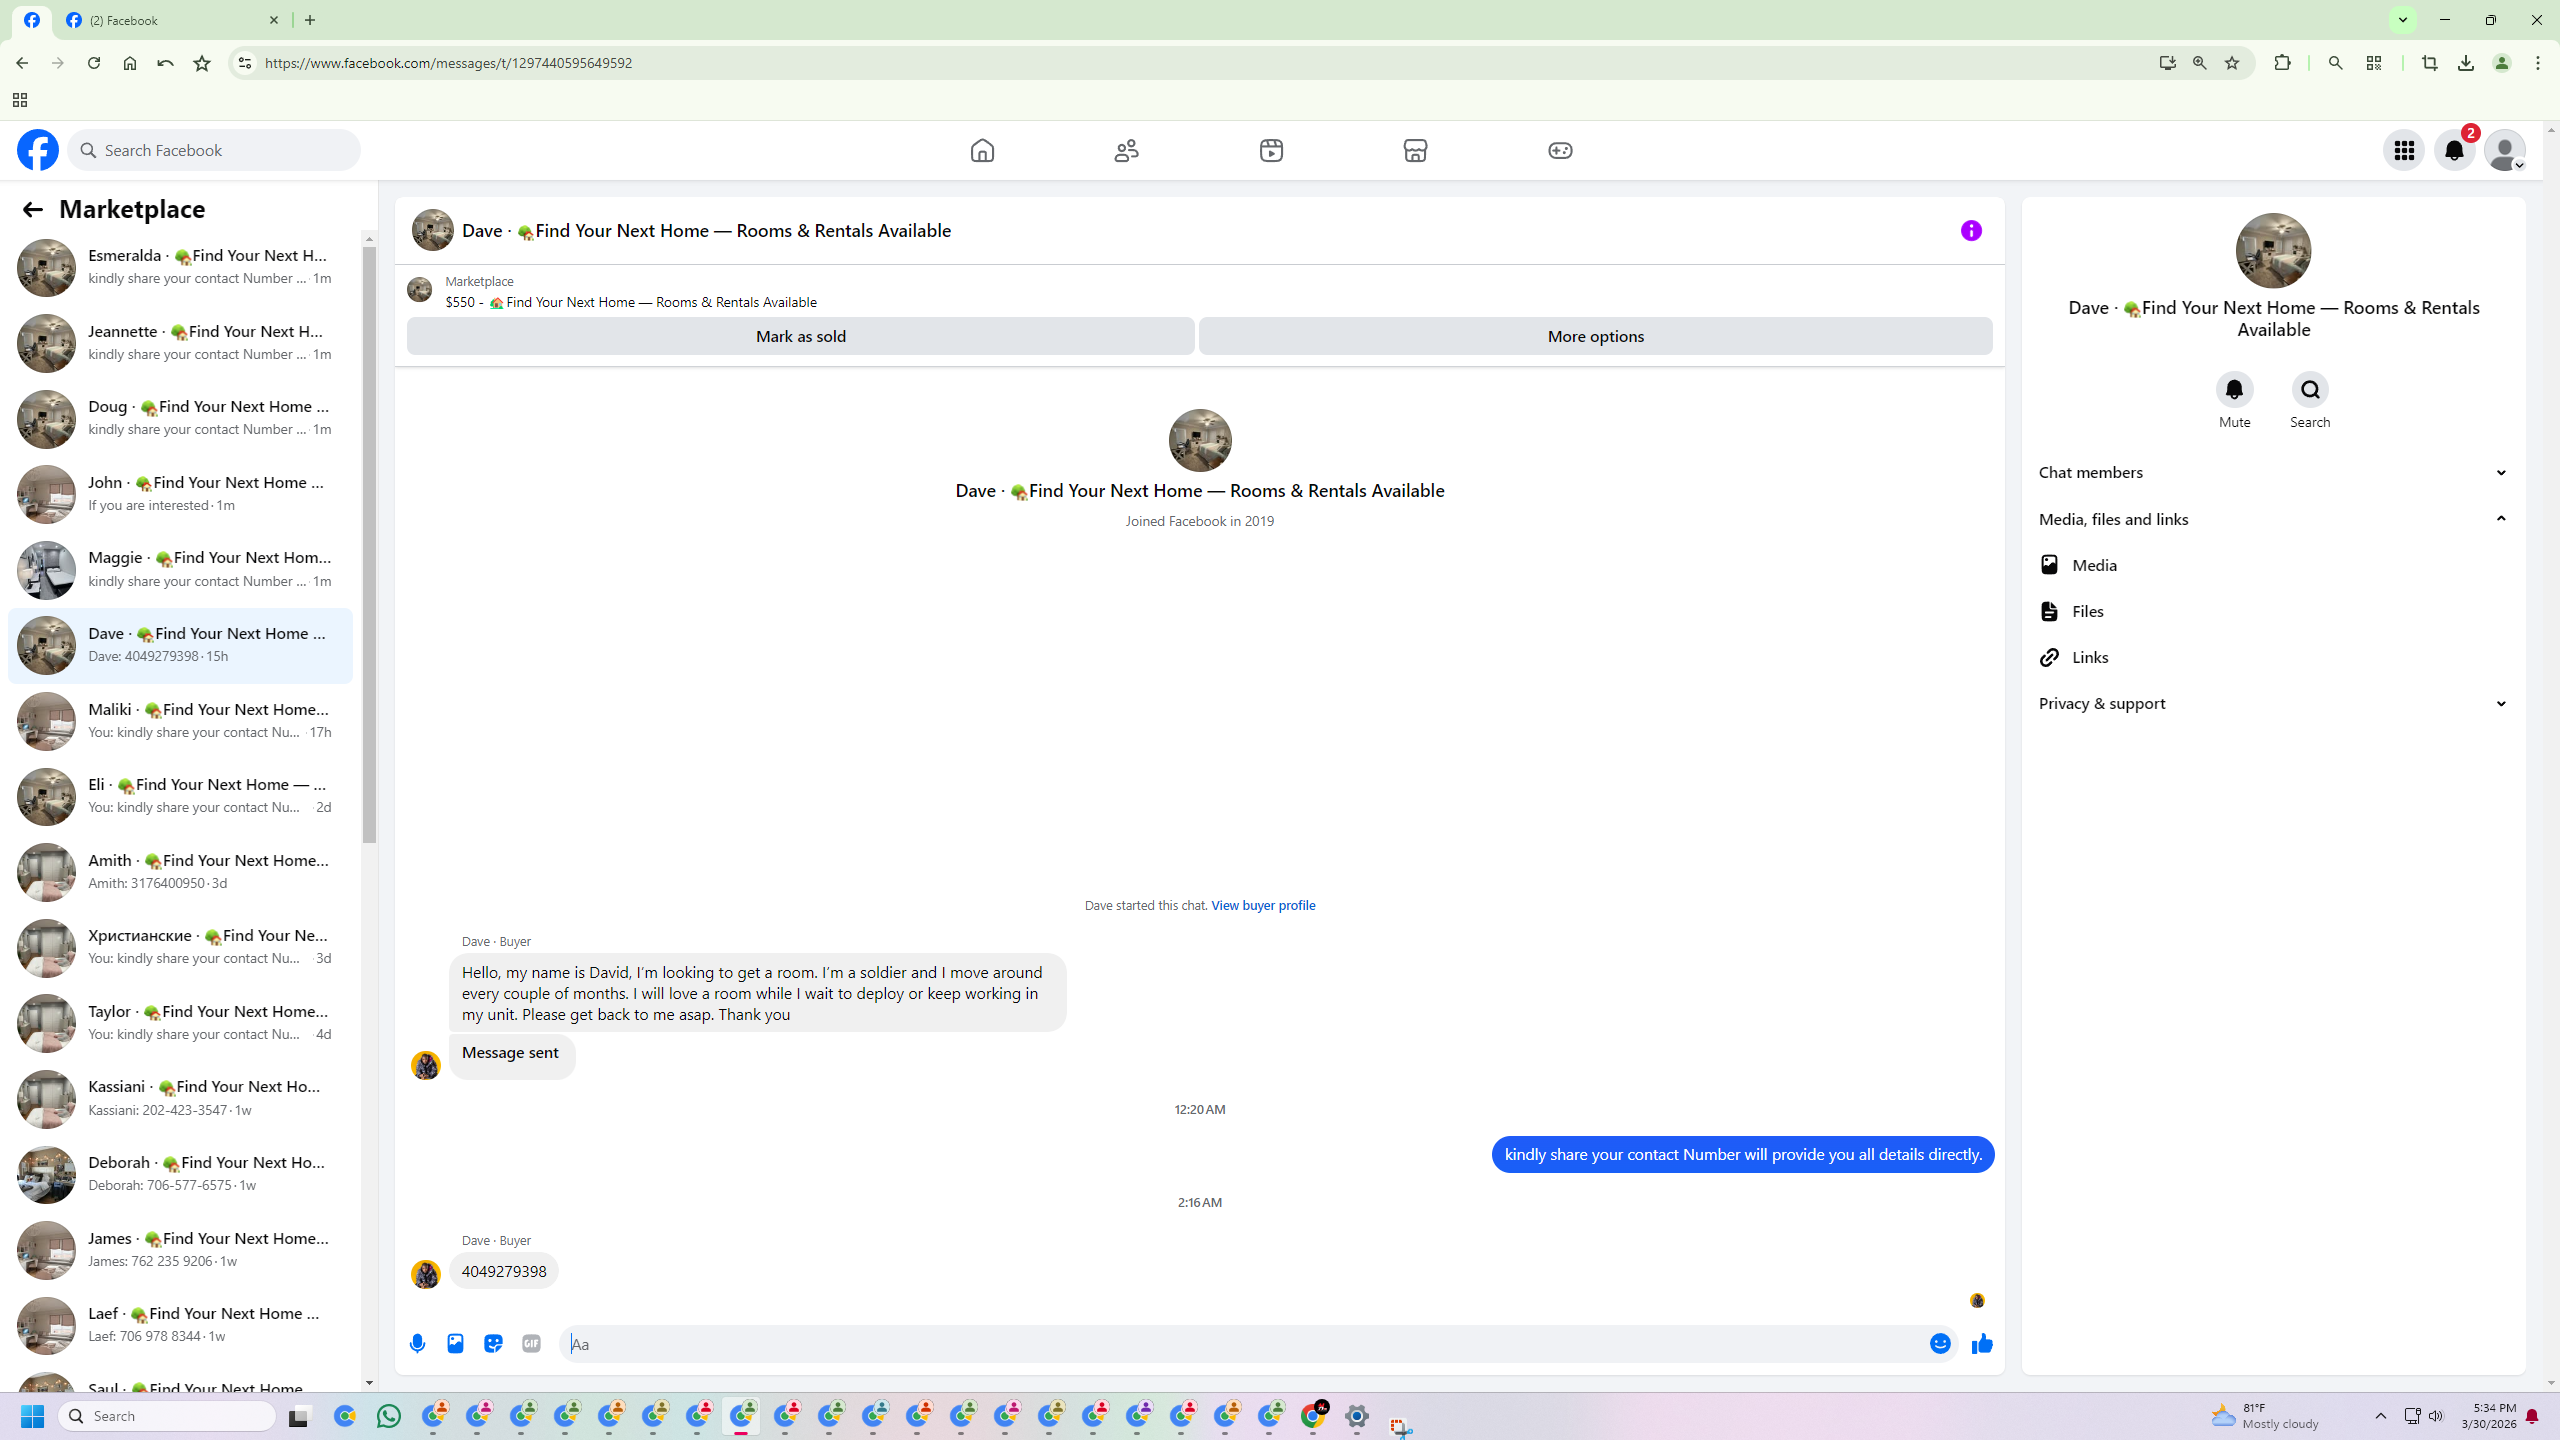Open WhatsApp from the taskbar
The height and width of the screenshot is (1440, 2560).
[x=389, y=1416]
